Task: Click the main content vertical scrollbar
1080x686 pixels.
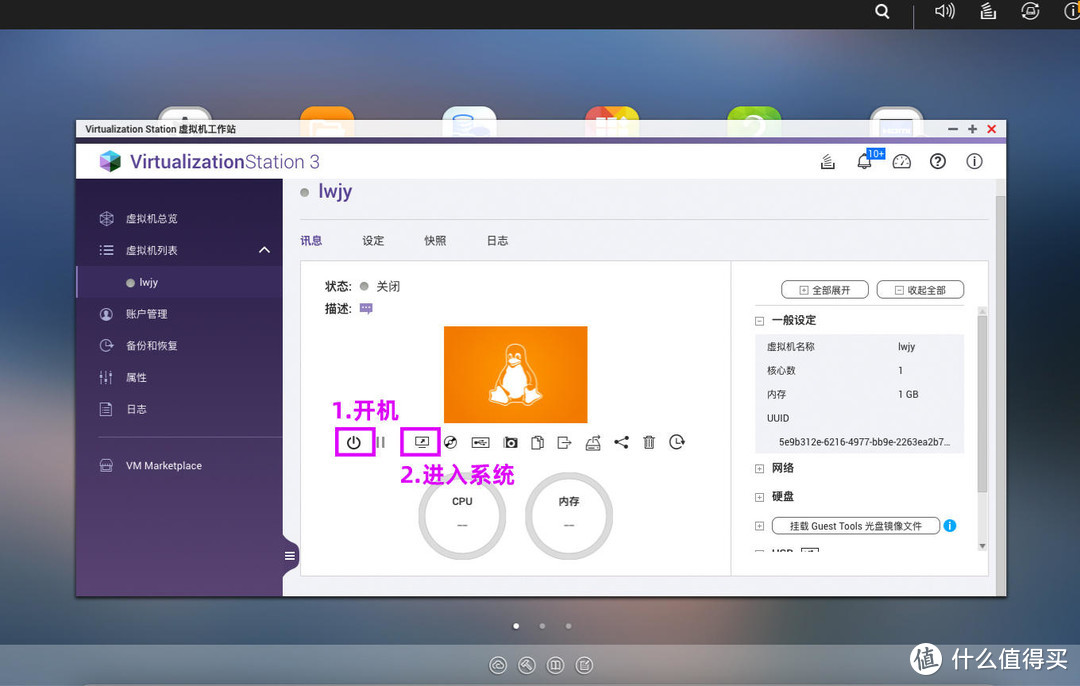Action: pos(1000,393)
